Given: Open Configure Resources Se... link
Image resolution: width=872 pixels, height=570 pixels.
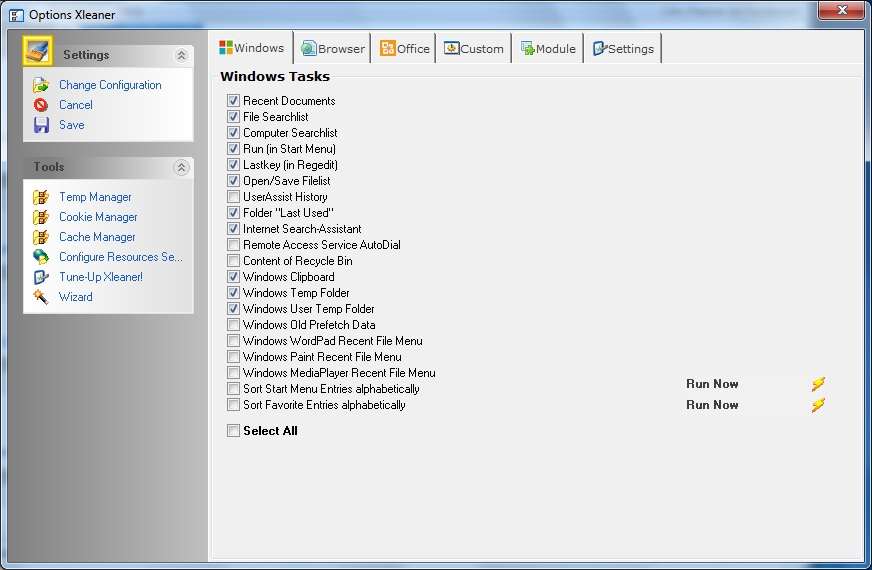Looking at the screenshot, I should coord(121,257).
